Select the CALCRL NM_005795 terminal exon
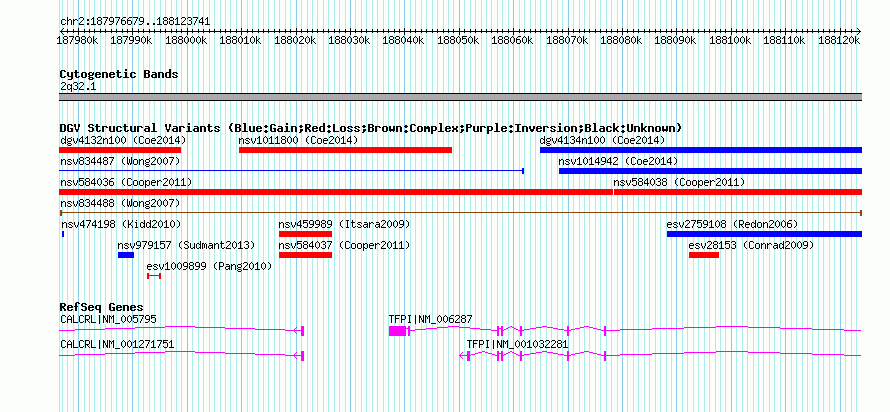 [x=303, y=331]
